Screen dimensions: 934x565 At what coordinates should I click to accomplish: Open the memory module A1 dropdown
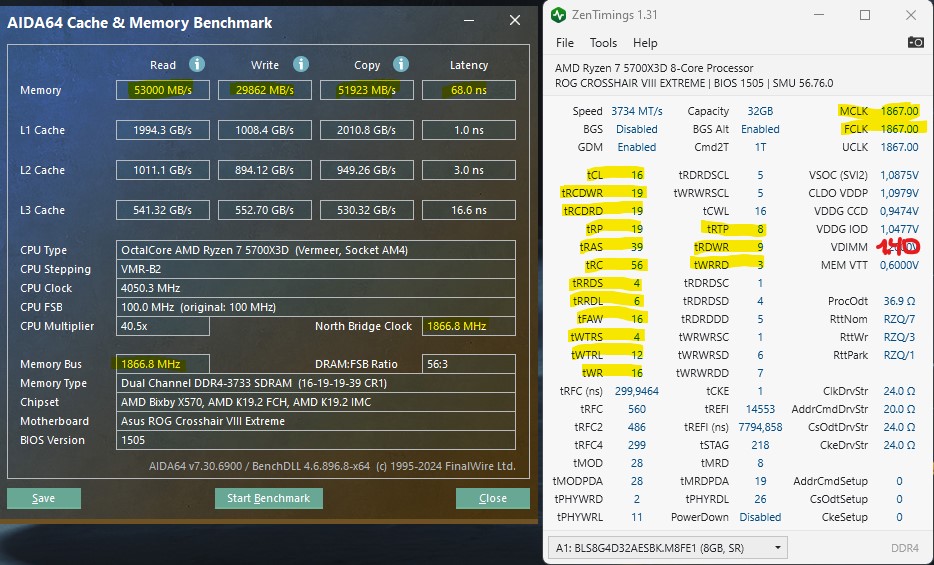click(x=667, y=548)
